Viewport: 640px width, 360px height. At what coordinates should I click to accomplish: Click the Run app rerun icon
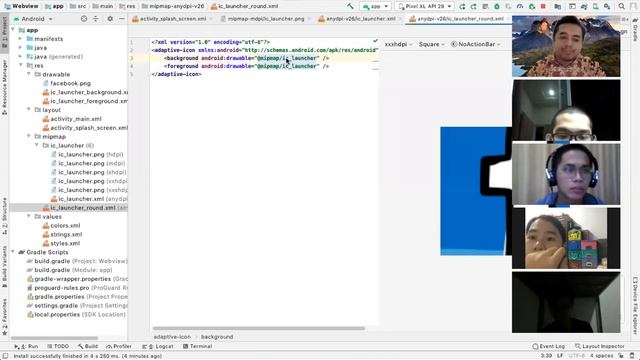click(462, 7)
